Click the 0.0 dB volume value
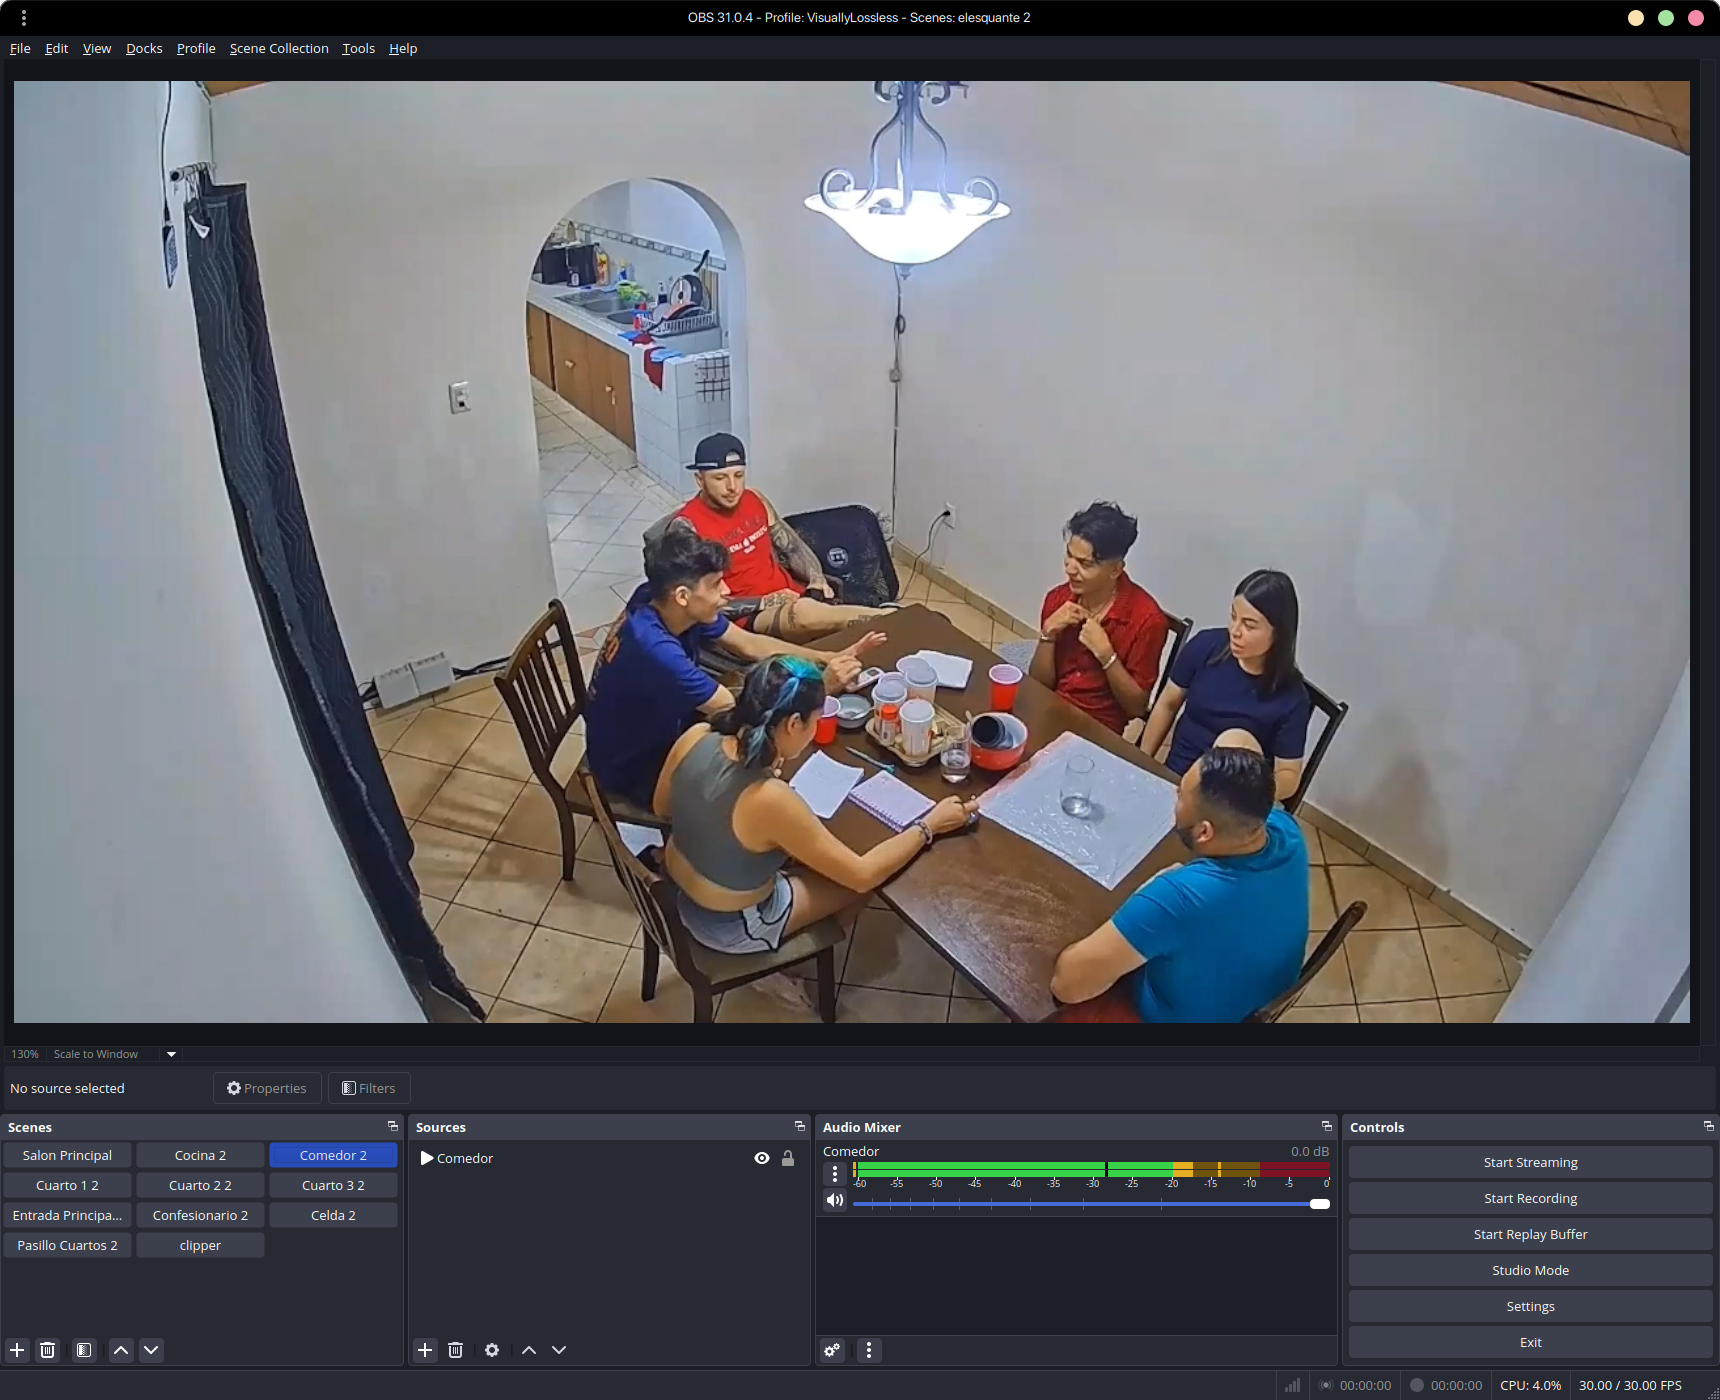The image size is (1720, 1400). [1309, 1151]
